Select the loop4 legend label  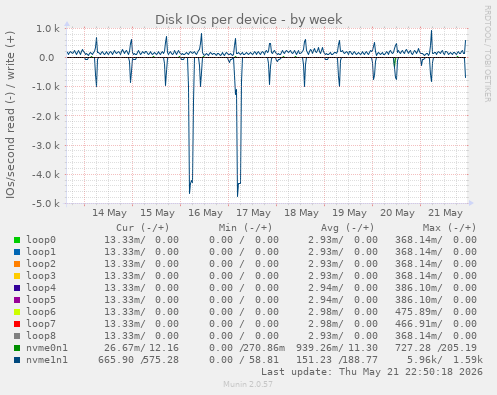(x=41, y=288)
